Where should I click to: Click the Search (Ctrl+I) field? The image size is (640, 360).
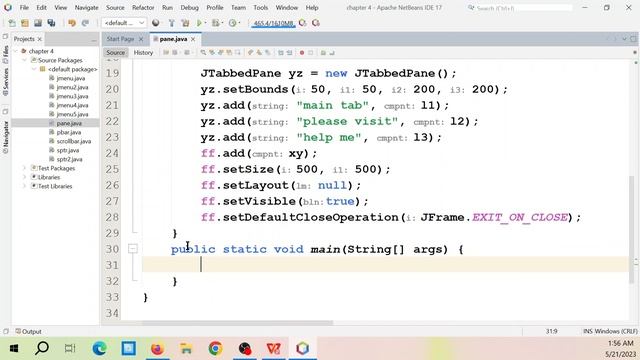[x=519, y=8]
